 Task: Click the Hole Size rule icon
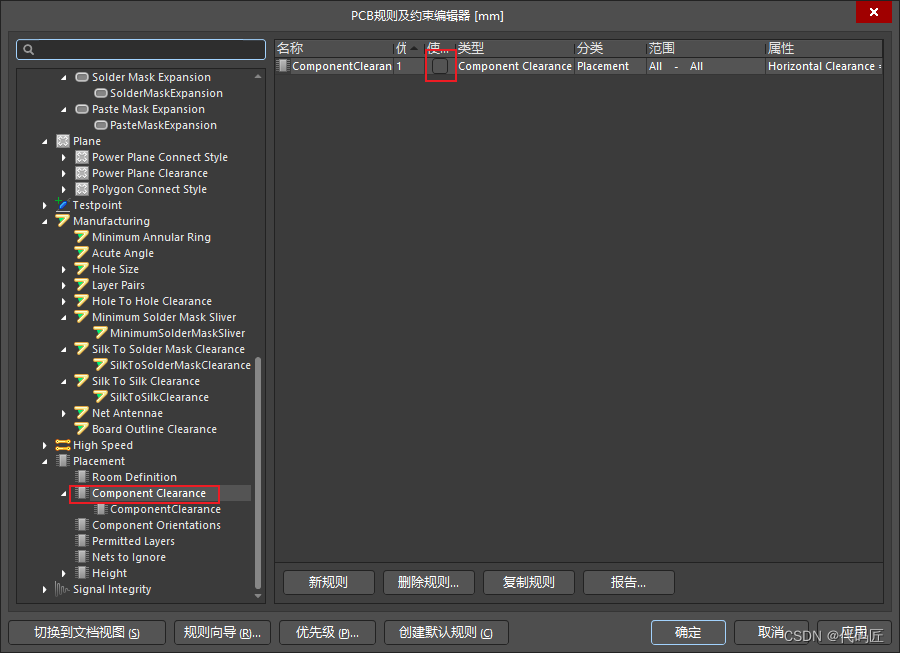pyautogui.click(x=82, y=269)
